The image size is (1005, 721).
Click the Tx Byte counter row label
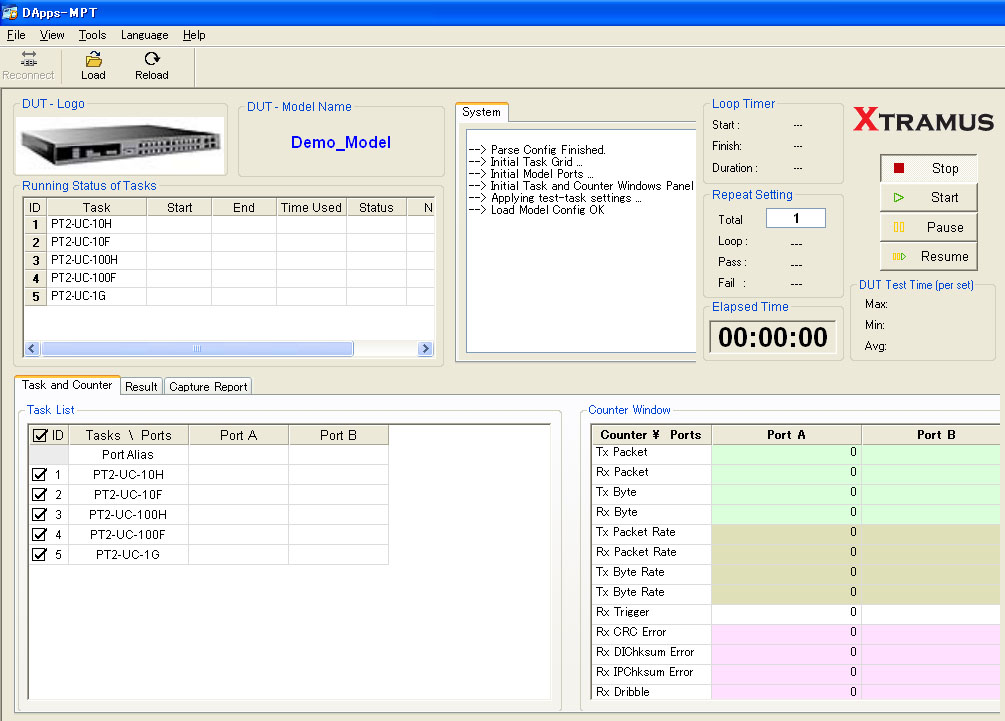coord(616,492)
